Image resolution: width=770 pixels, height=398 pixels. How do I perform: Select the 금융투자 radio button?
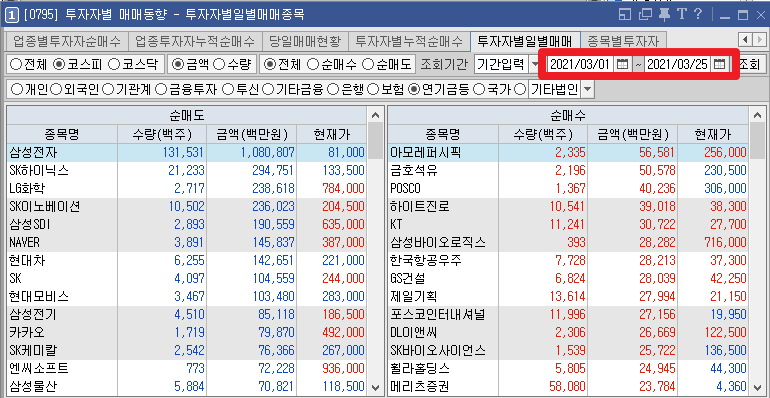[x=160, y=89]
